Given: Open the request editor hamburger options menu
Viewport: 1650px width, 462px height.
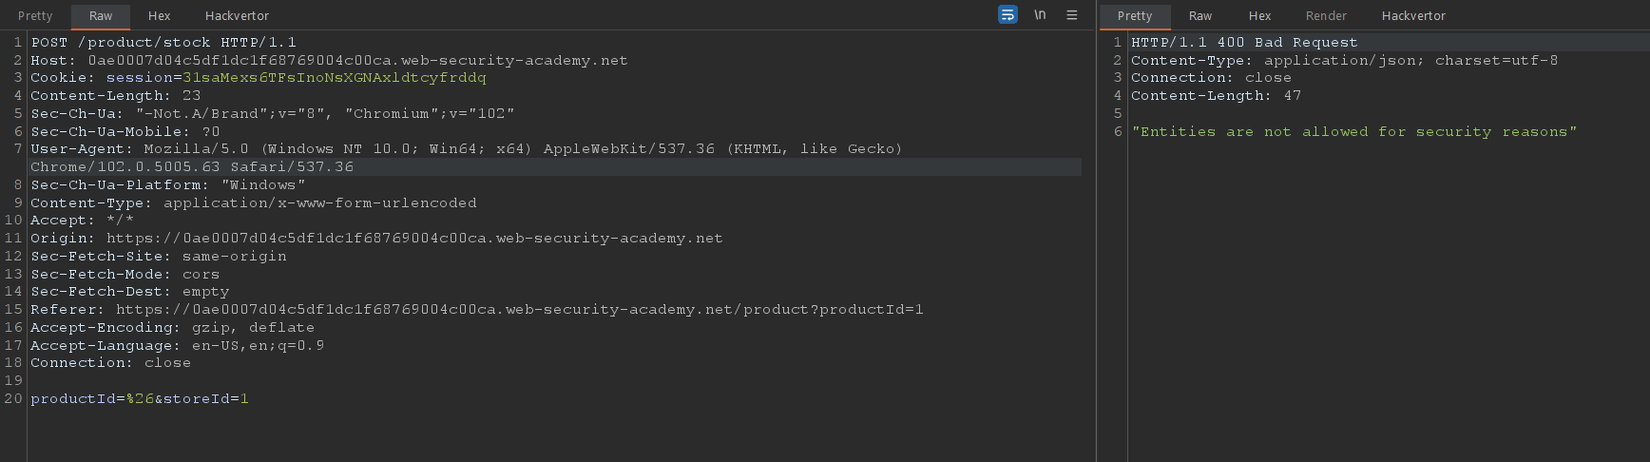Looking at the screenshot, I should coord(1072,15).
